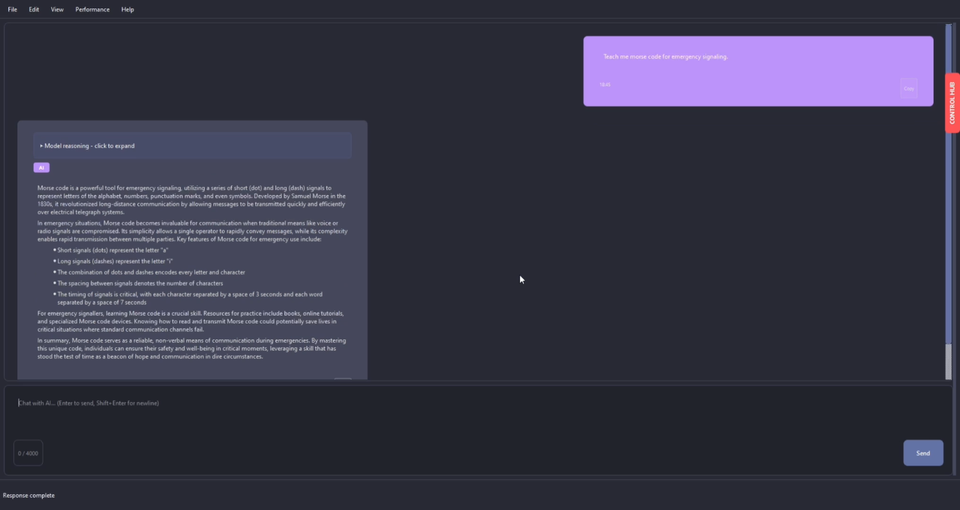Open the File menu
The width and height of the screenshot is (960, 510).
(x=12, y=9)
